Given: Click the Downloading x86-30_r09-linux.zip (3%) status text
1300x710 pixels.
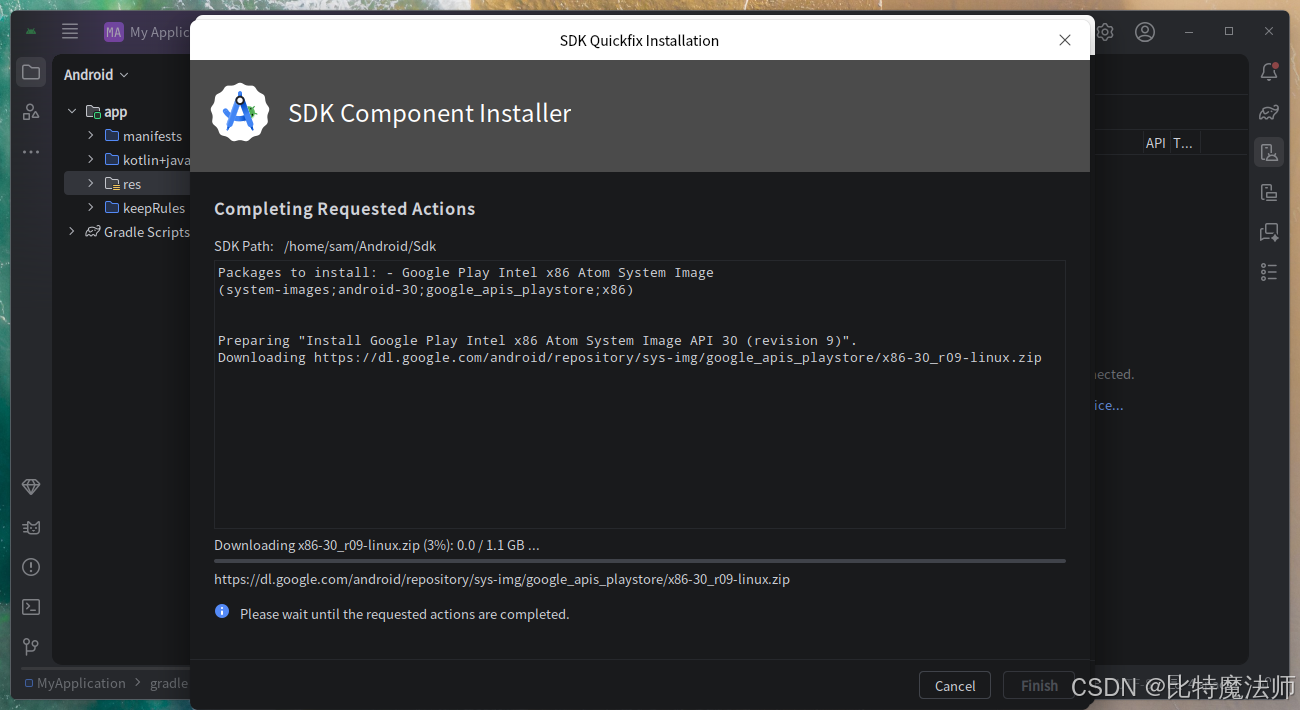Looking at the screenshot, I should (x=377, y=545).
